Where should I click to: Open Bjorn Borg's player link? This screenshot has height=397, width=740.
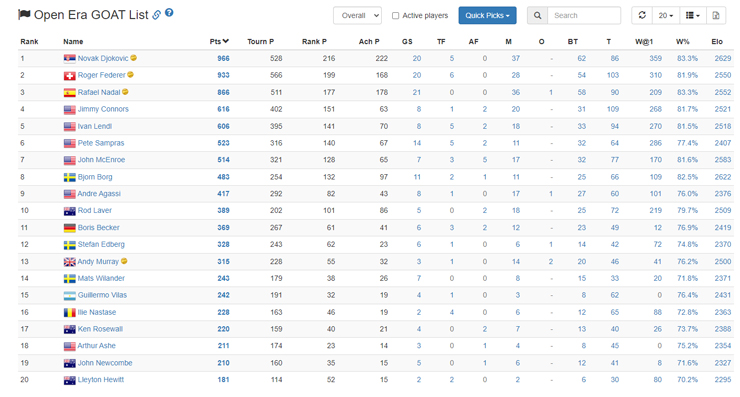[95, 177]
